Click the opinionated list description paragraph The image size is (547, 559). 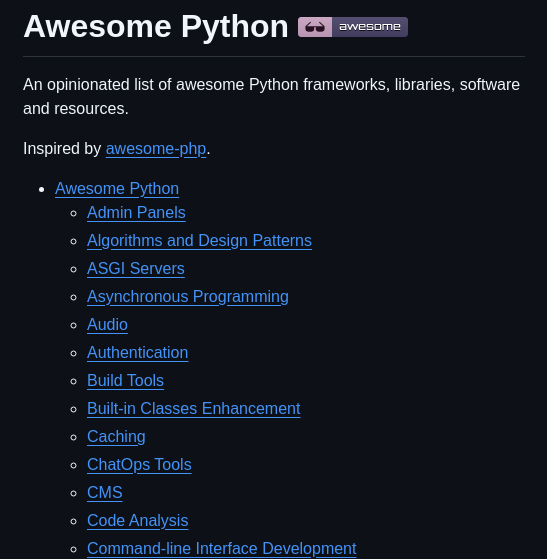pyautogui.click(x=271, y=97)
